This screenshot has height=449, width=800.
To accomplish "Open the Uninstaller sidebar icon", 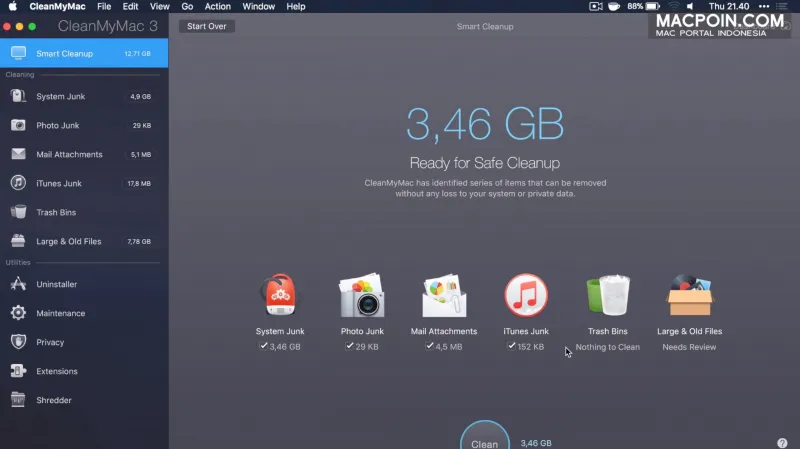I will click(x=18, y=284).
